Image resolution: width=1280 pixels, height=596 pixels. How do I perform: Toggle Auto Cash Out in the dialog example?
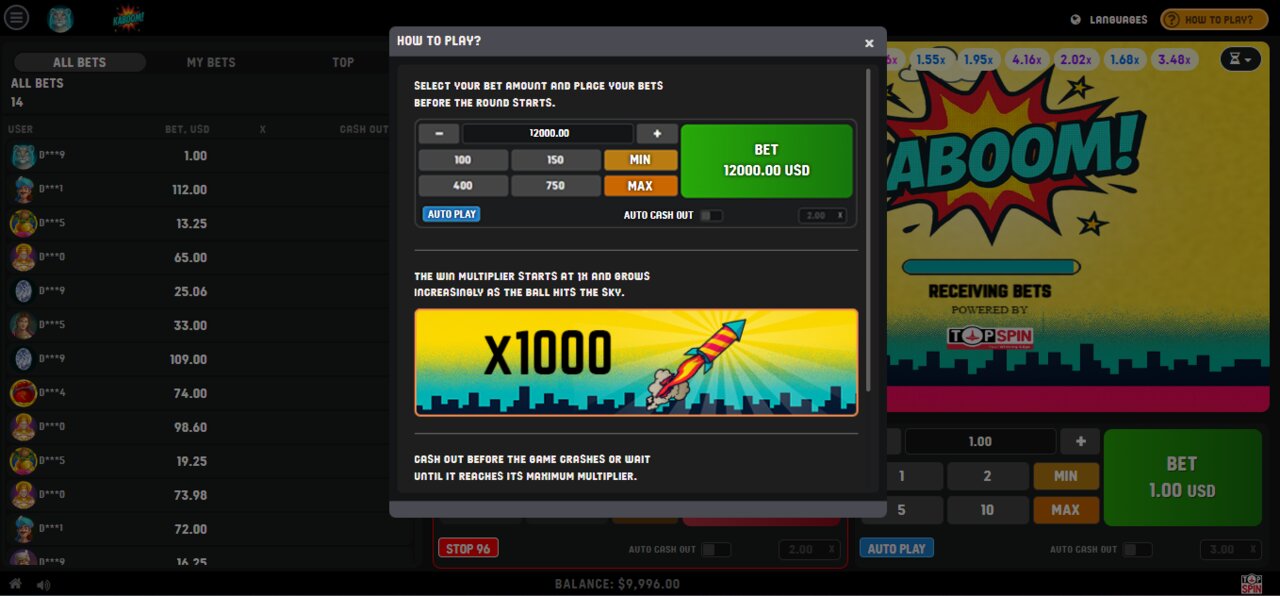(711, 215)
